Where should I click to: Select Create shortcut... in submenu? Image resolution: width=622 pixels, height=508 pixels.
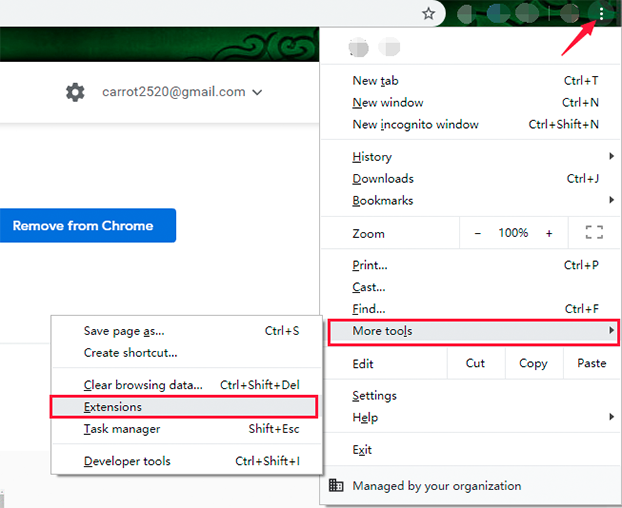pyautogui.click(x=186, y=353)
